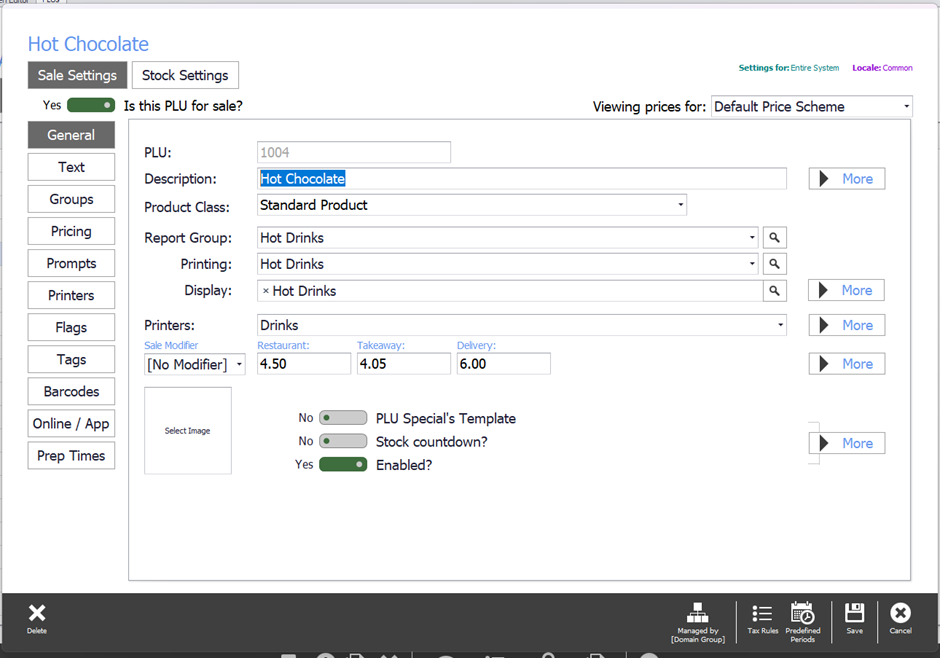Viewport: 940px width, 658px height.
Task: Click the Description text field
Action: point(522,179)
